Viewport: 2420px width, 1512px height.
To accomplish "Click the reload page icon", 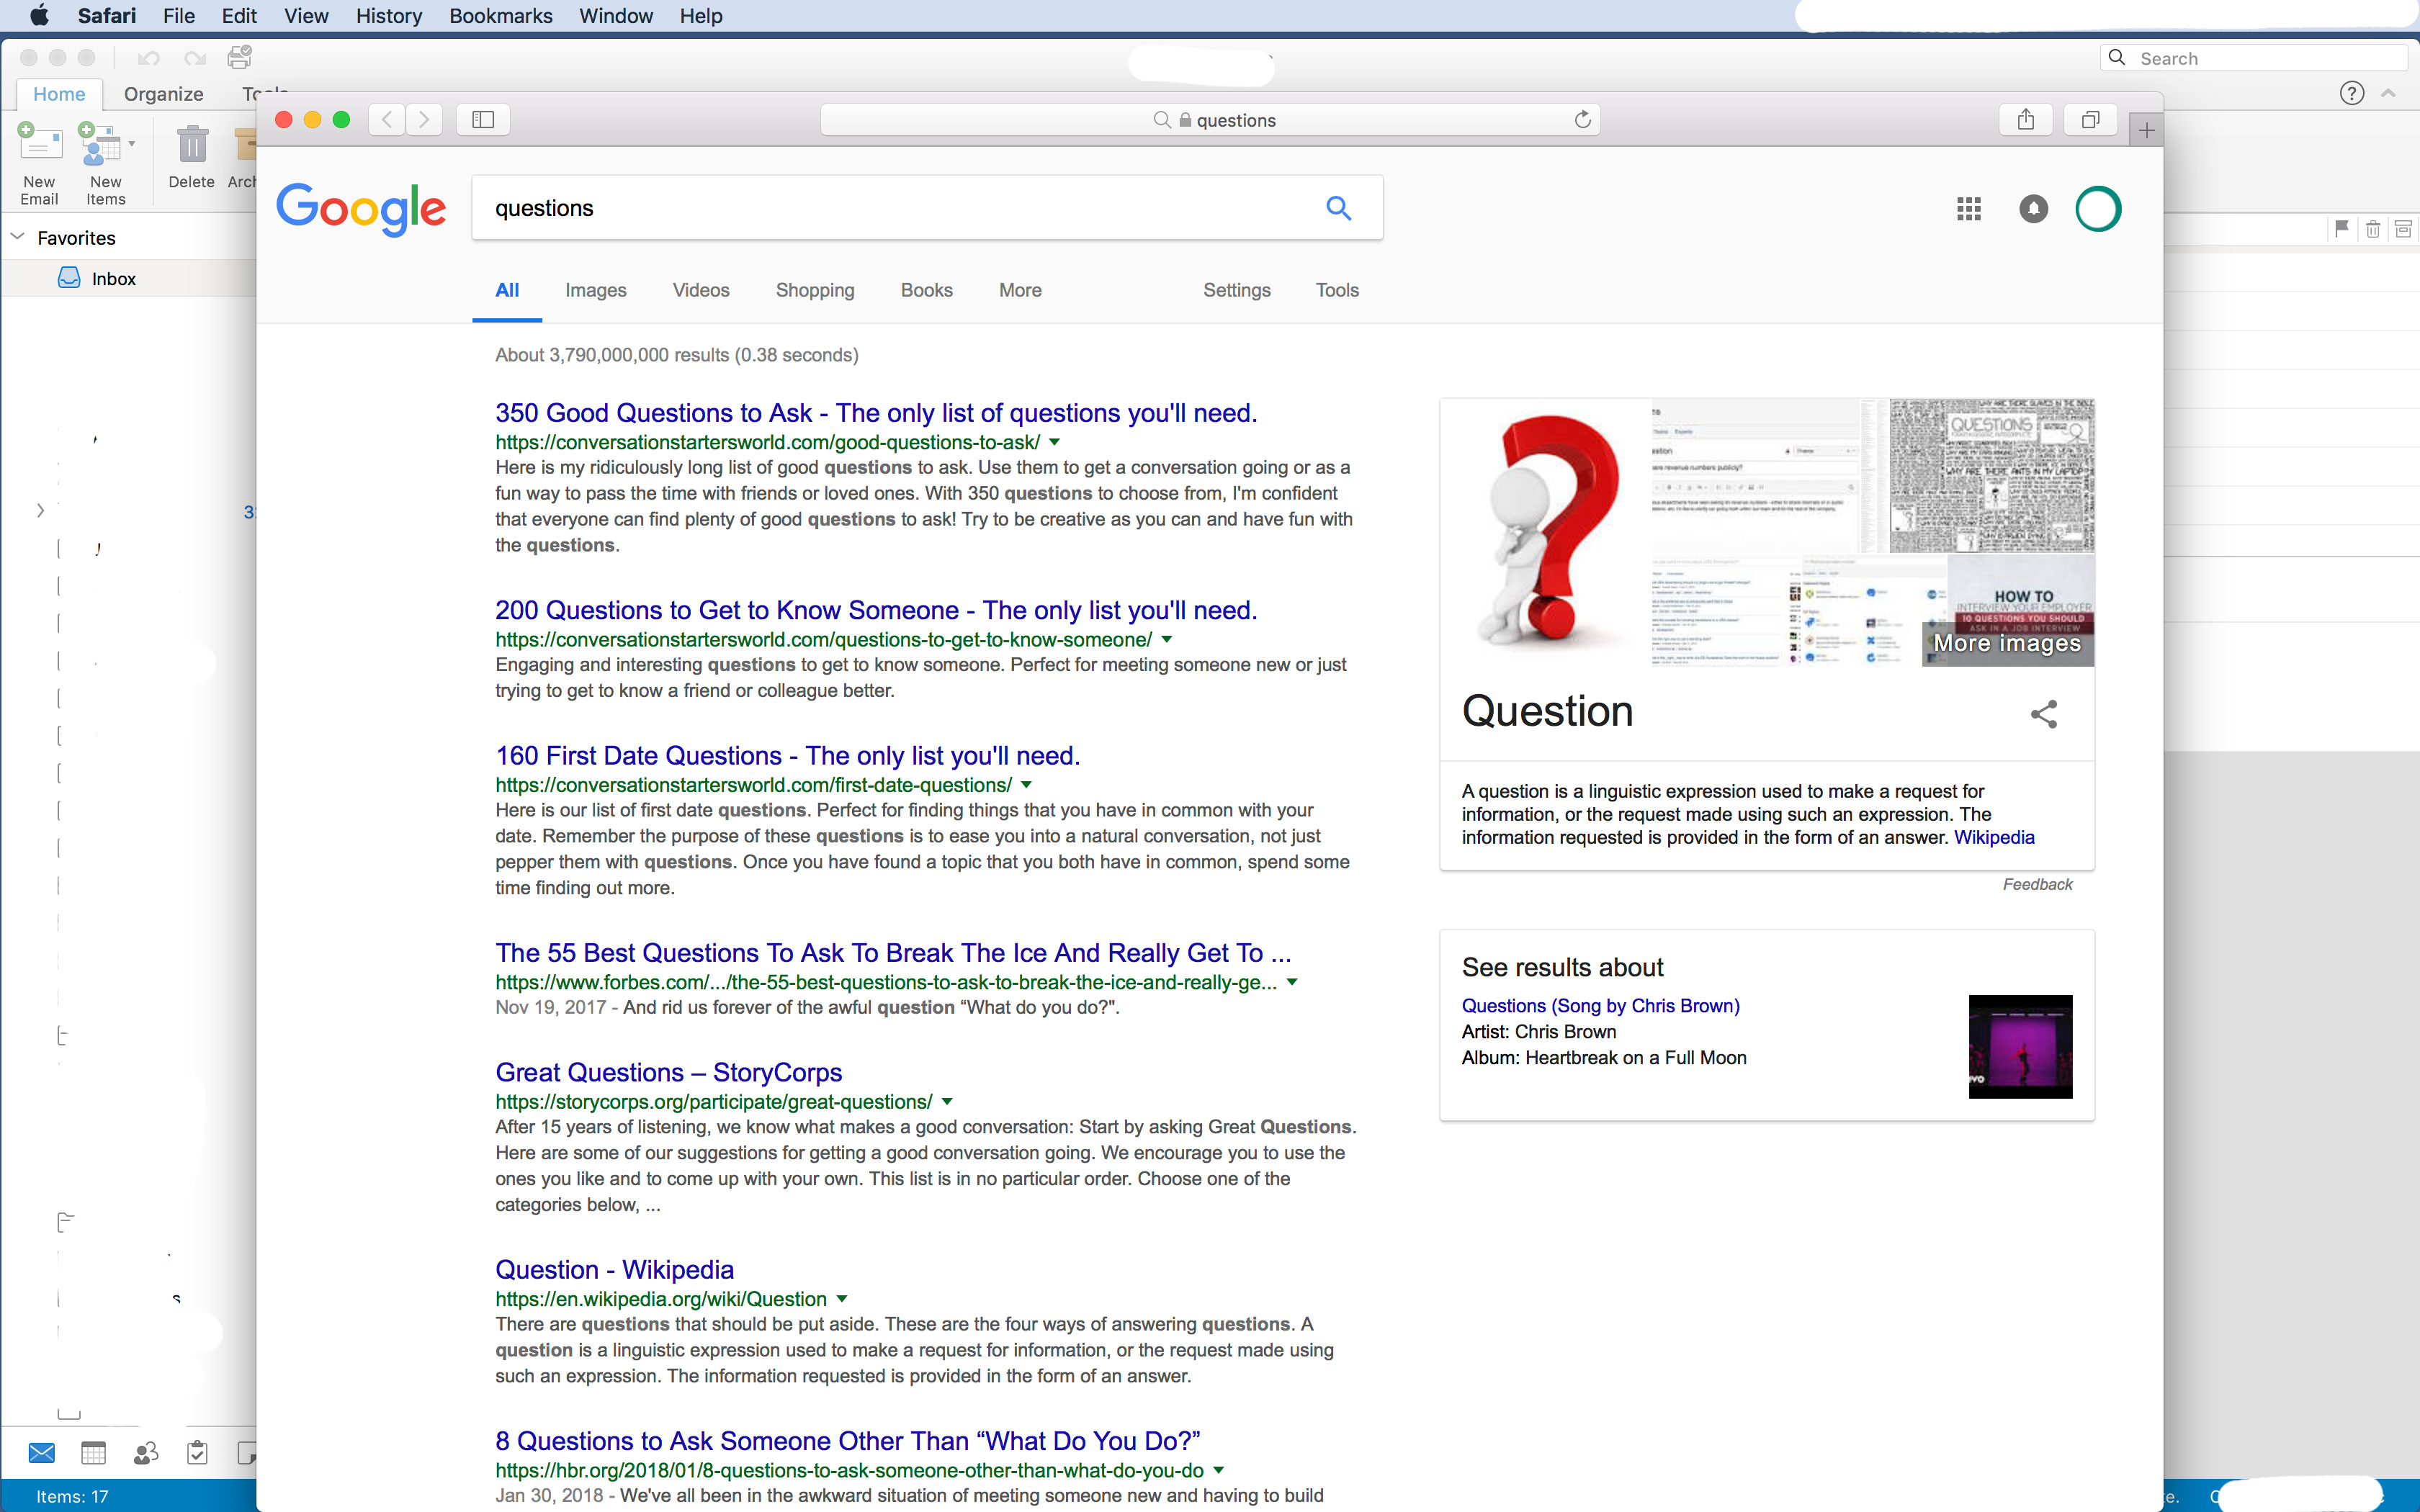I will click(x=1582, y=120).
